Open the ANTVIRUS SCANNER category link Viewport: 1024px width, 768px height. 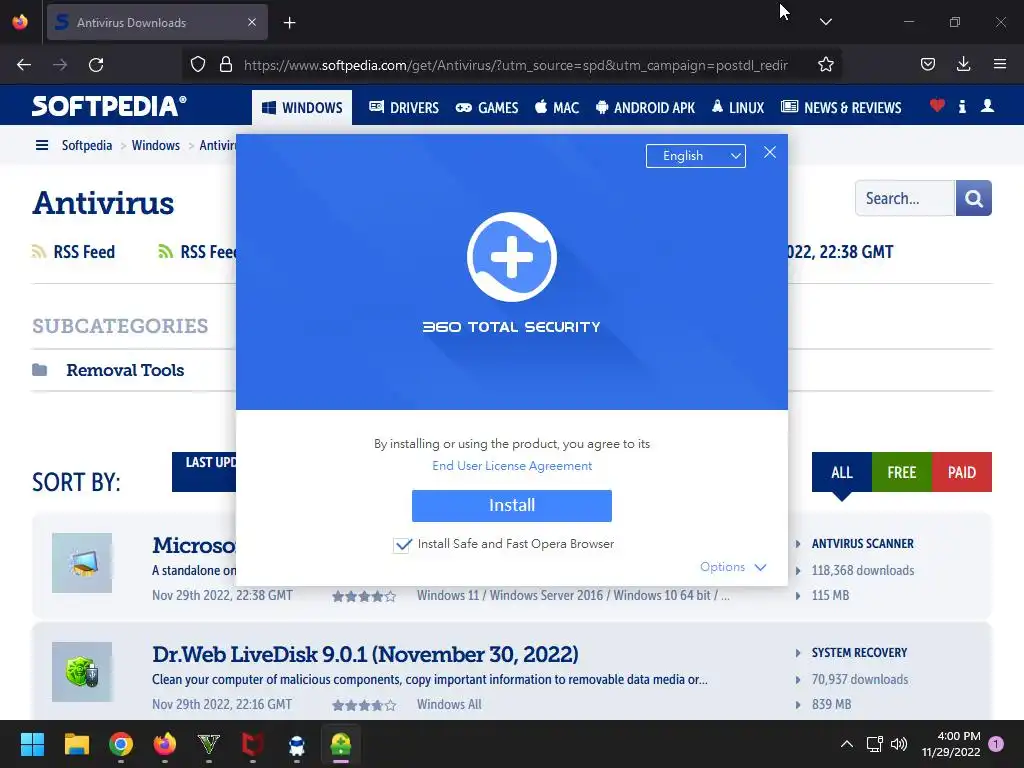[x=862, y=544]
